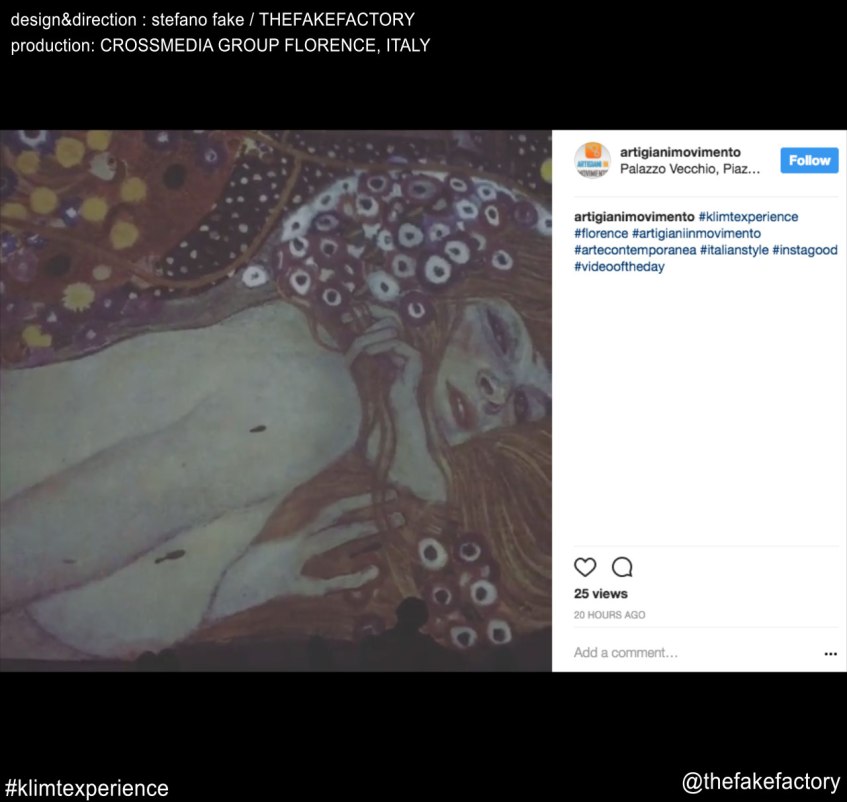This screenshot has width=847, height=802.
Task: Open the #florence hashtag
Action: pos(601,234)
